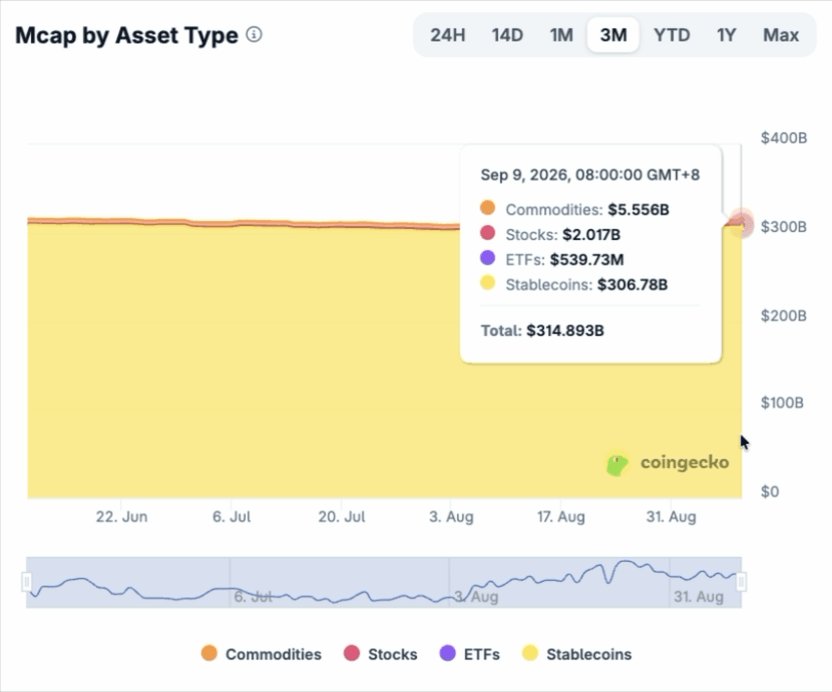Click the ETFs: $539.73M tooltip row
This screenshot has width=832, height=692.
tap(552, 259)
